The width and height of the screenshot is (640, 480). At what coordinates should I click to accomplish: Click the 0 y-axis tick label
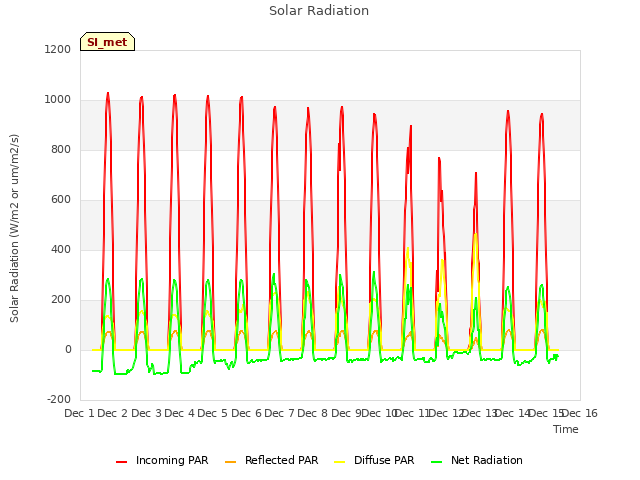tap(68, 349)
